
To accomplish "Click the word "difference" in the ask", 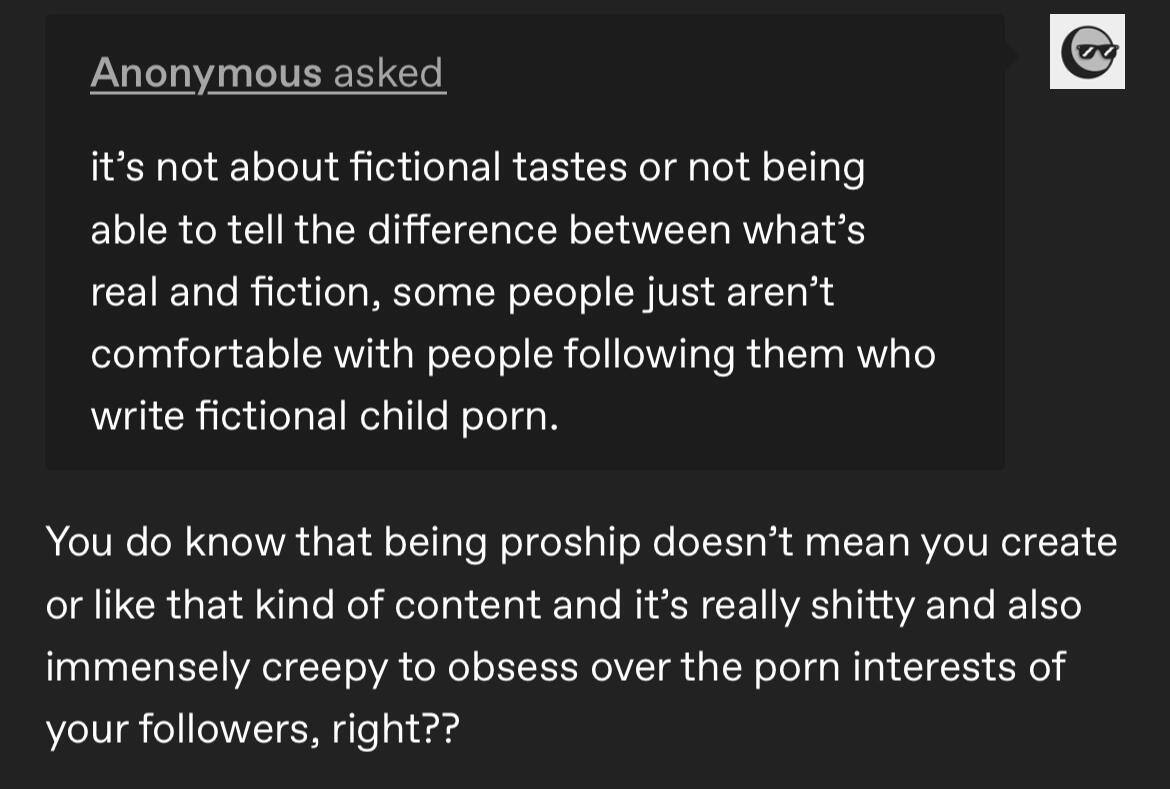I will click(x=460, y=230).
